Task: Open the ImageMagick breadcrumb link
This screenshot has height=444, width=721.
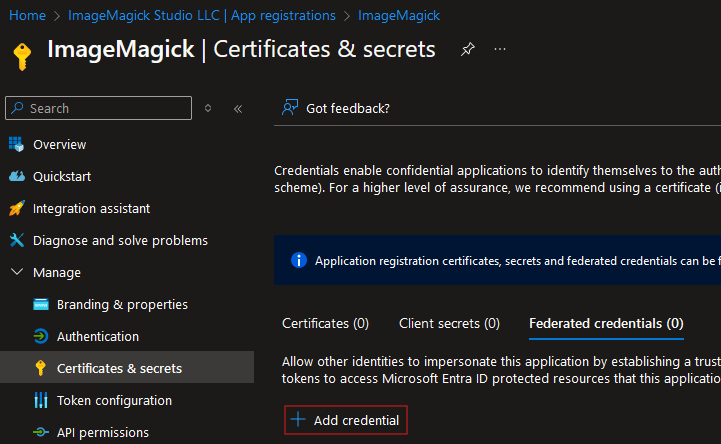Action: 399,16
